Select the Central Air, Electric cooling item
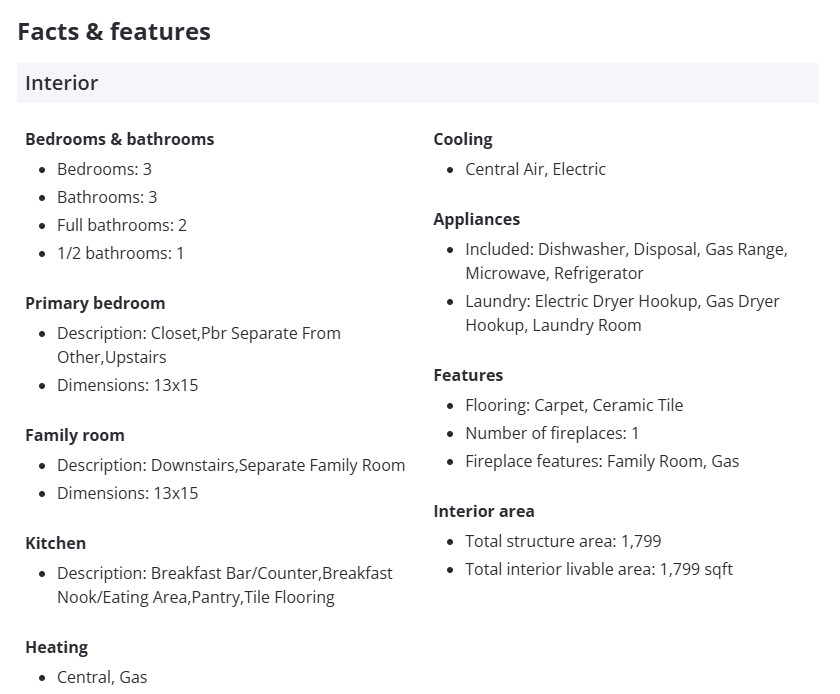Viewport: 840px width, 694px height. (535, 169)
